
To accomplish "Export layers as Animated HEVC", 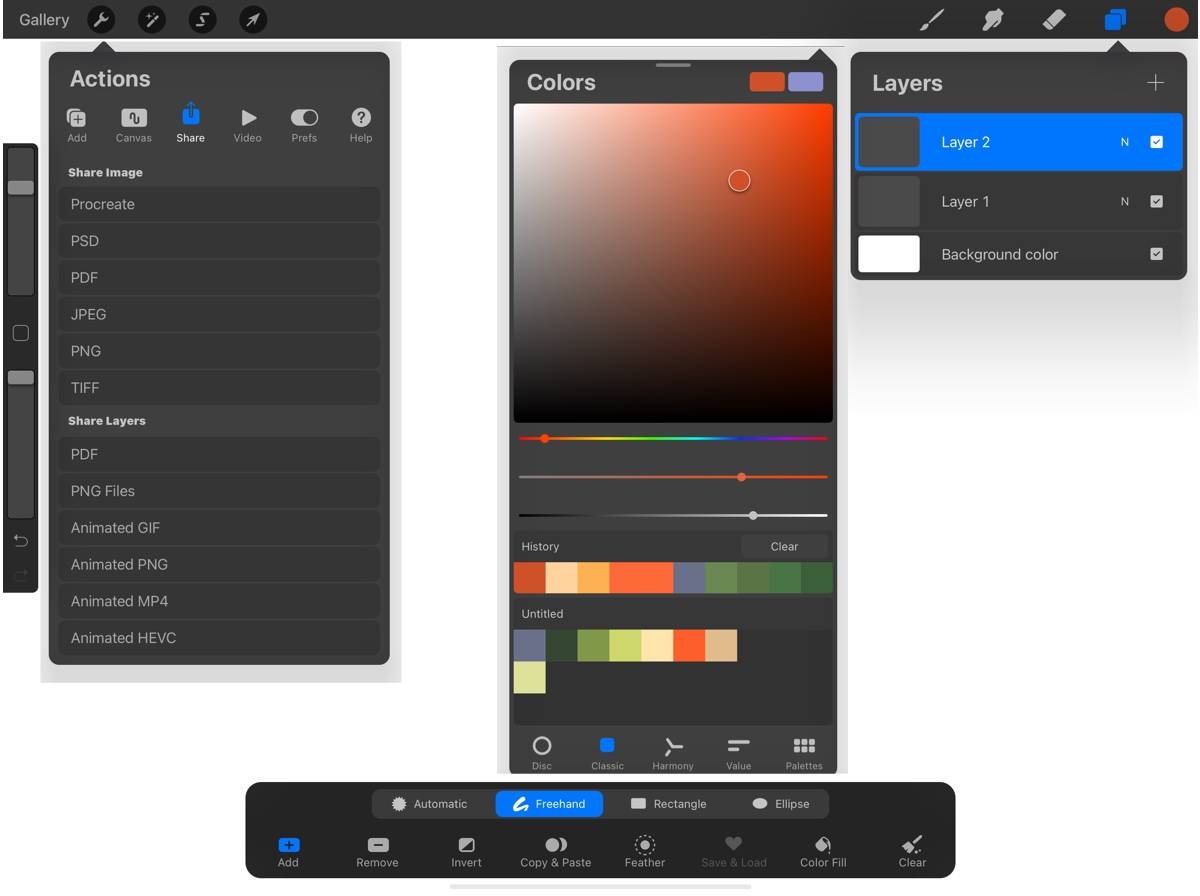I will (x=219, y=638).
